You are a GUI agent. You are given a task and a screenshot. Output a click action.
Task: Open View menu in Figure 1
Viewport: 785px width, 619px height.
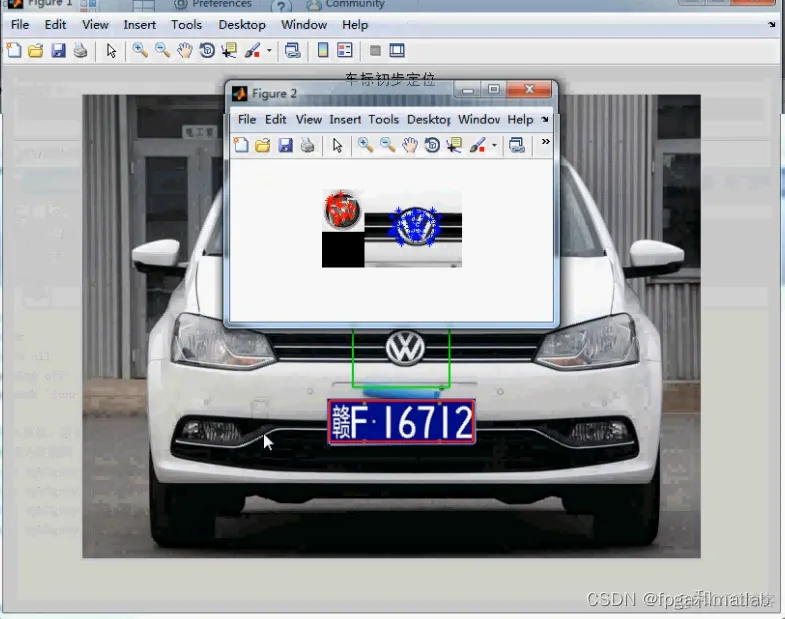coord(95,25)
